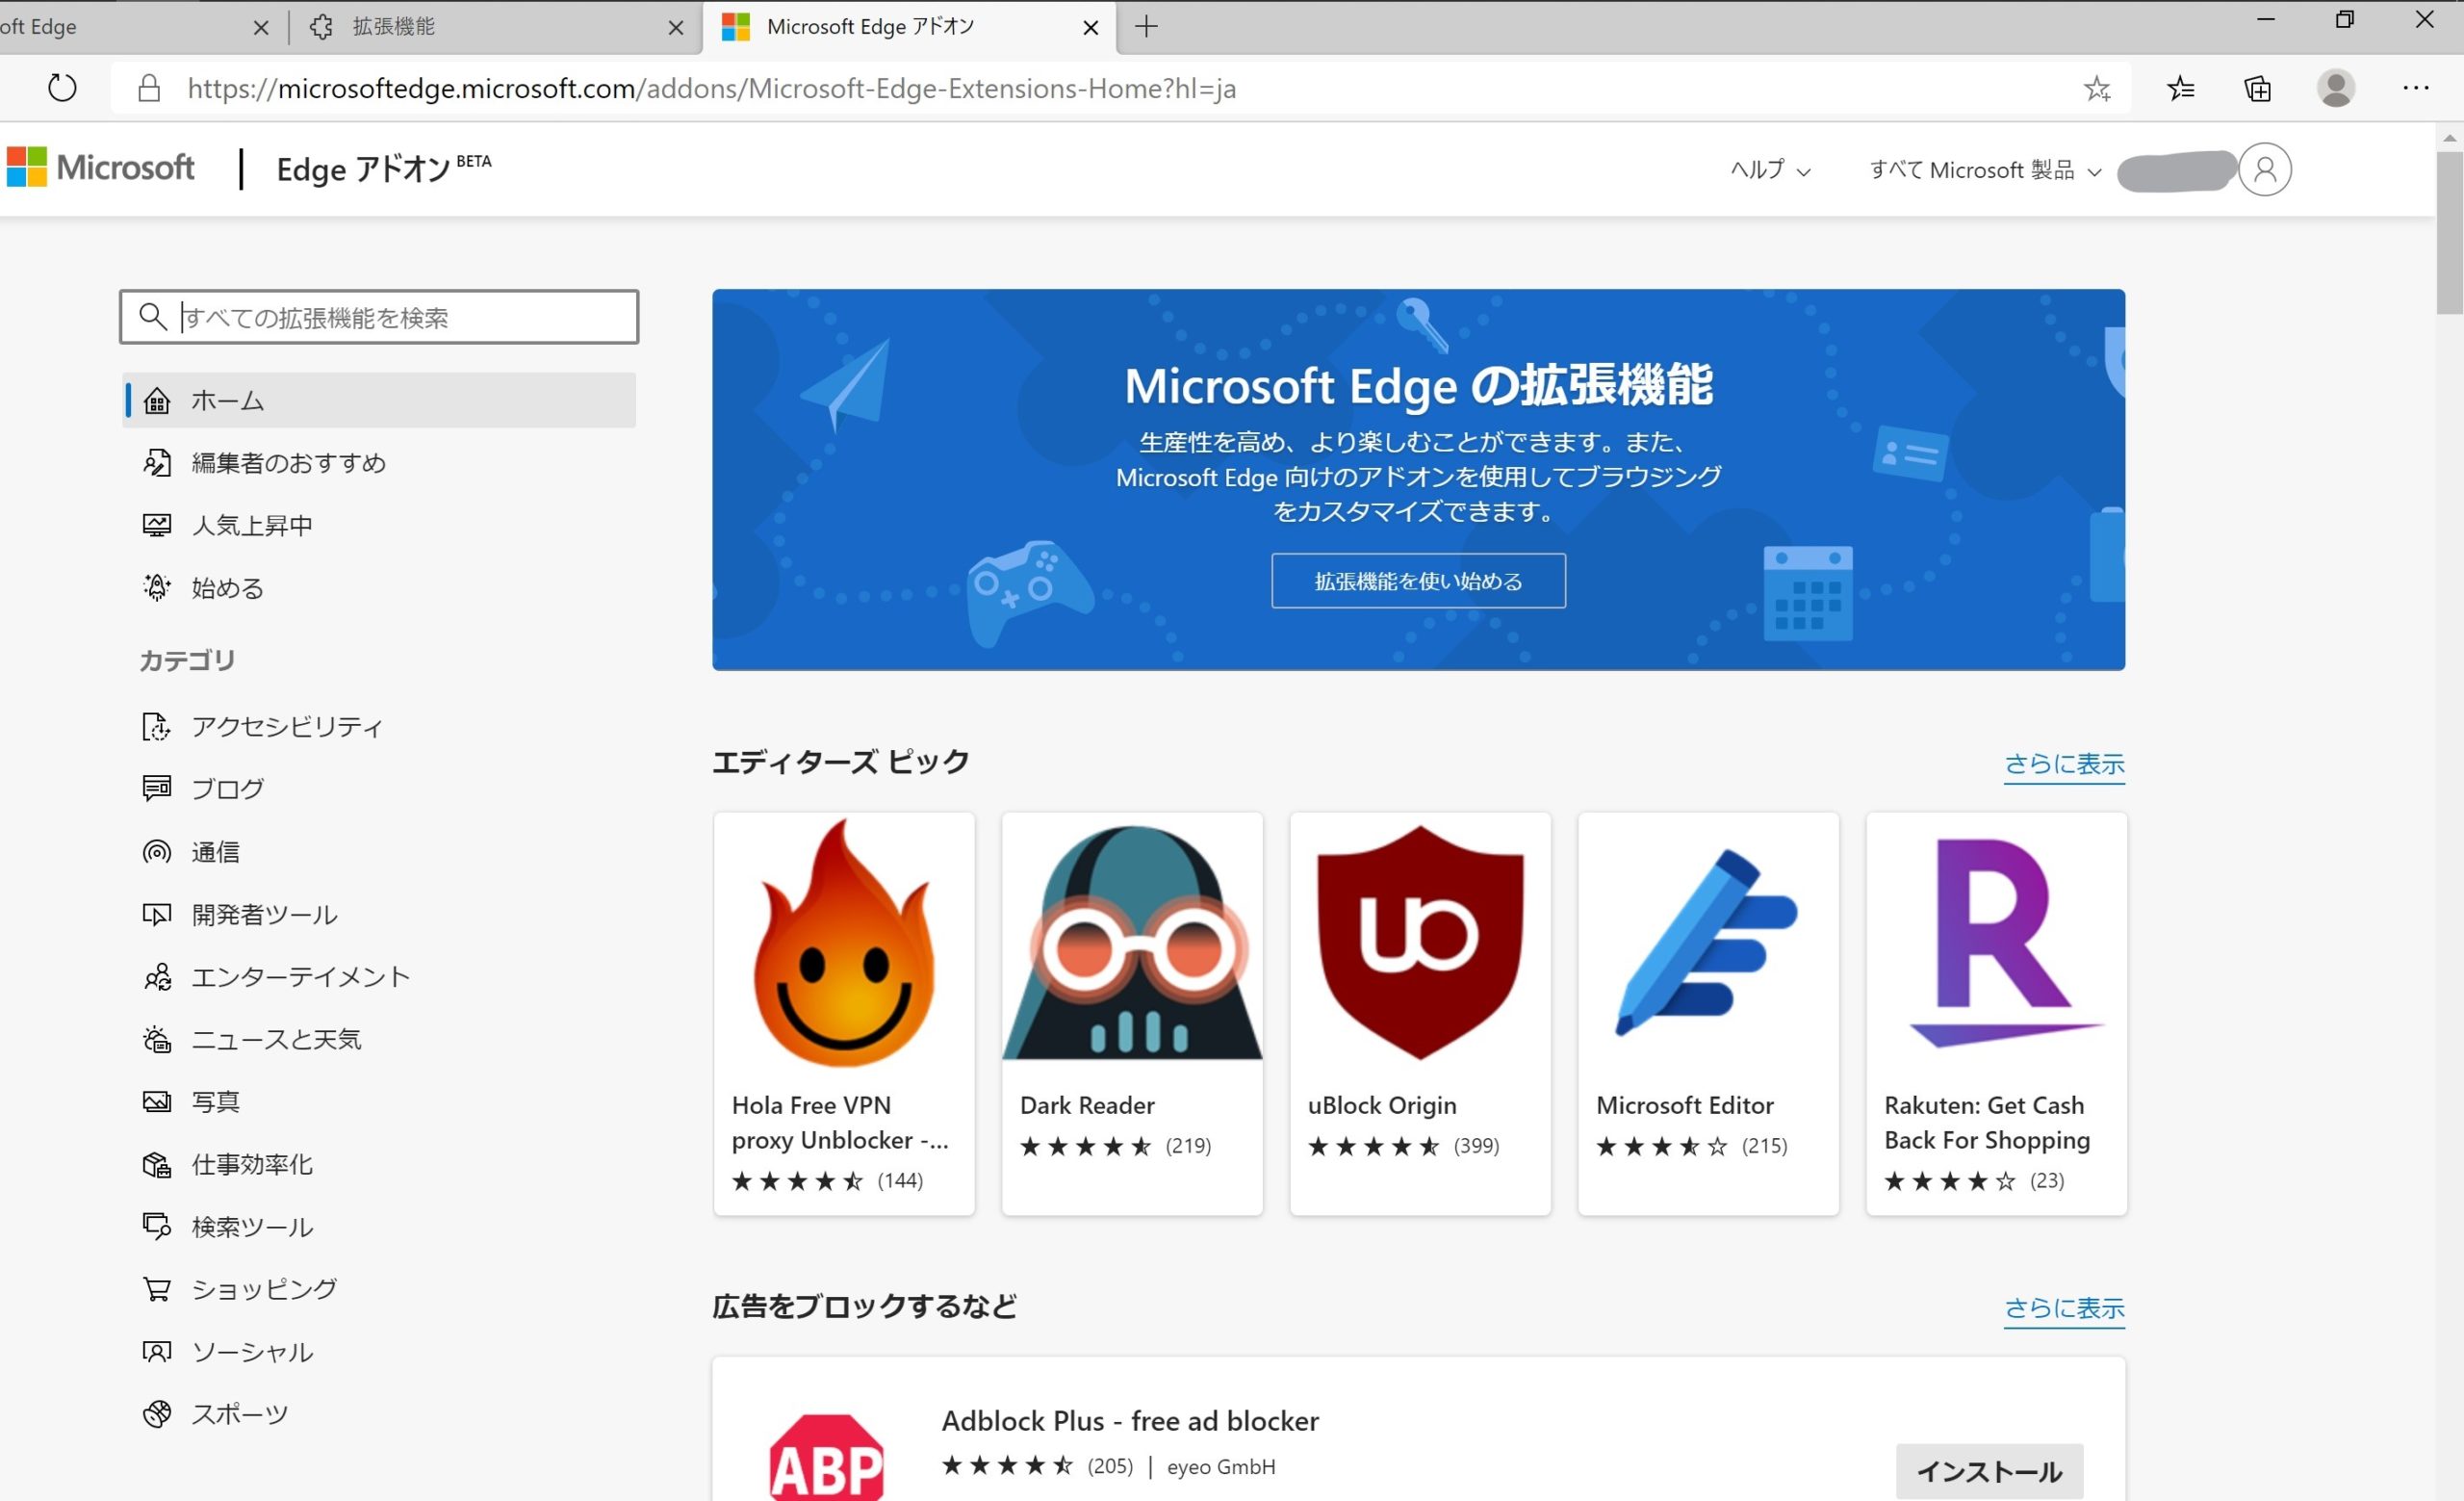
Task: Open the Settings and more ellipsis menu
Action: 2415,88
